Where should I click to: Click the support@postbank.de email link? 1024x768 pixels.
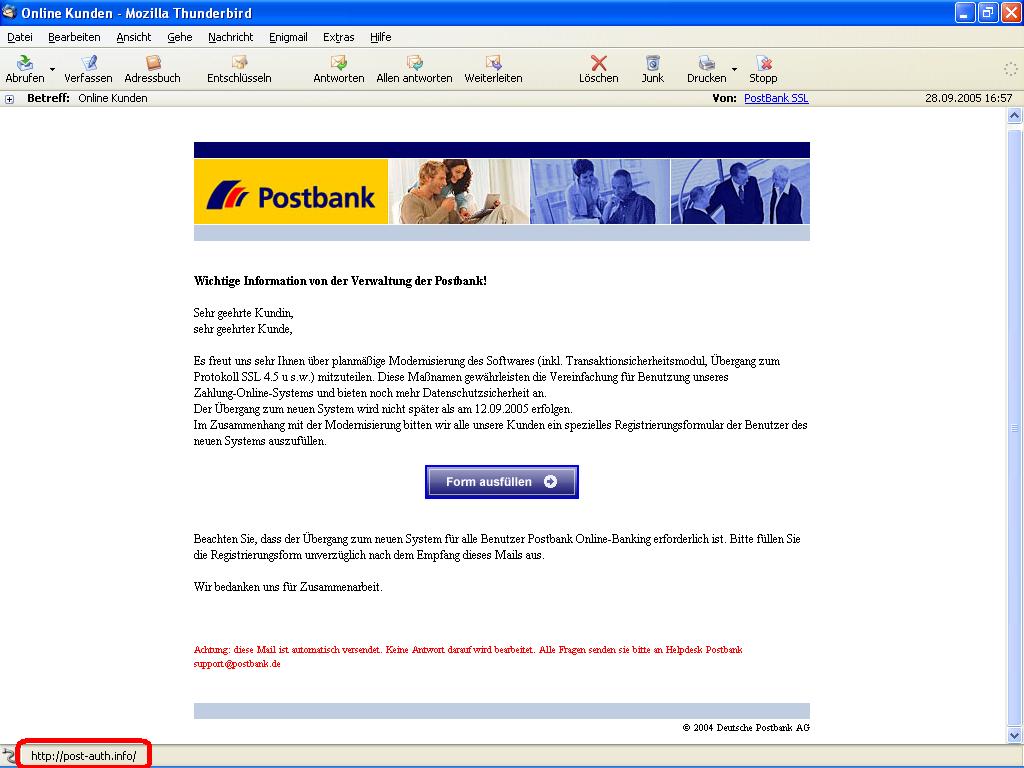pyautogui.click(x=237, y=664)
